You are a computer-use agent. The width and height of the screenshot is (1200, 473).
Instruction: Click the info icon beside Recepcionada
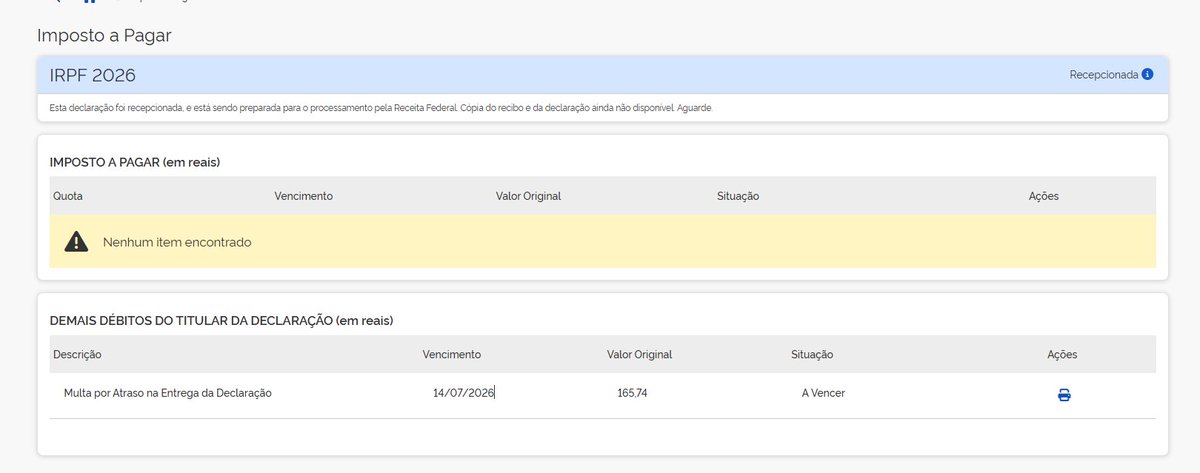(x=1147, y=75)
